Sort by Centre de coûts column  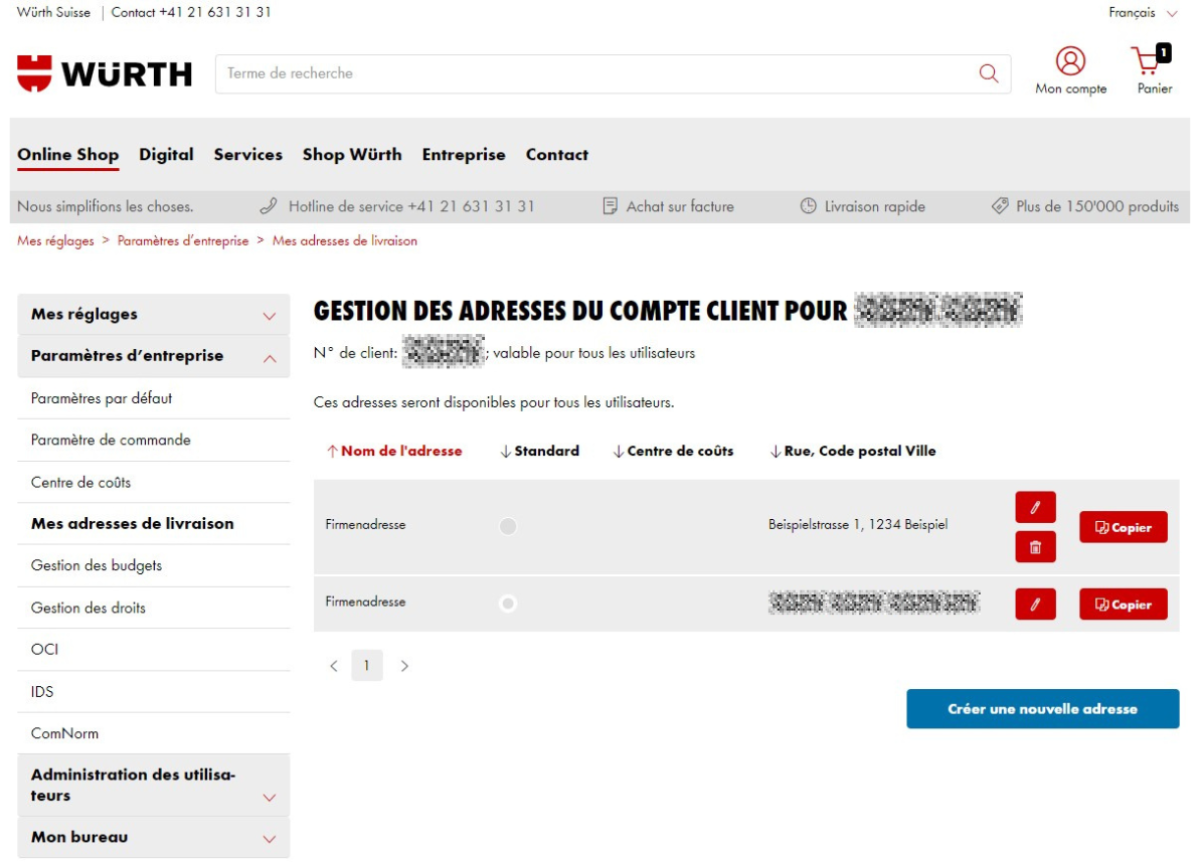[x=673, y=451]
